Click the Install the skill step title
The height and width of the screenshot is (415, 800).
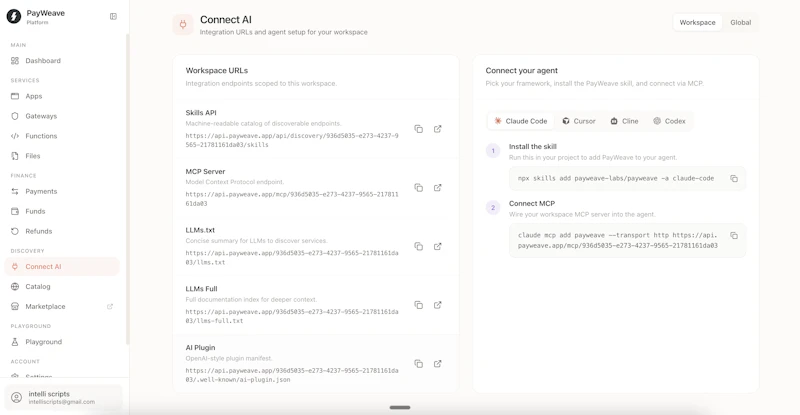[x=533, y=147]
